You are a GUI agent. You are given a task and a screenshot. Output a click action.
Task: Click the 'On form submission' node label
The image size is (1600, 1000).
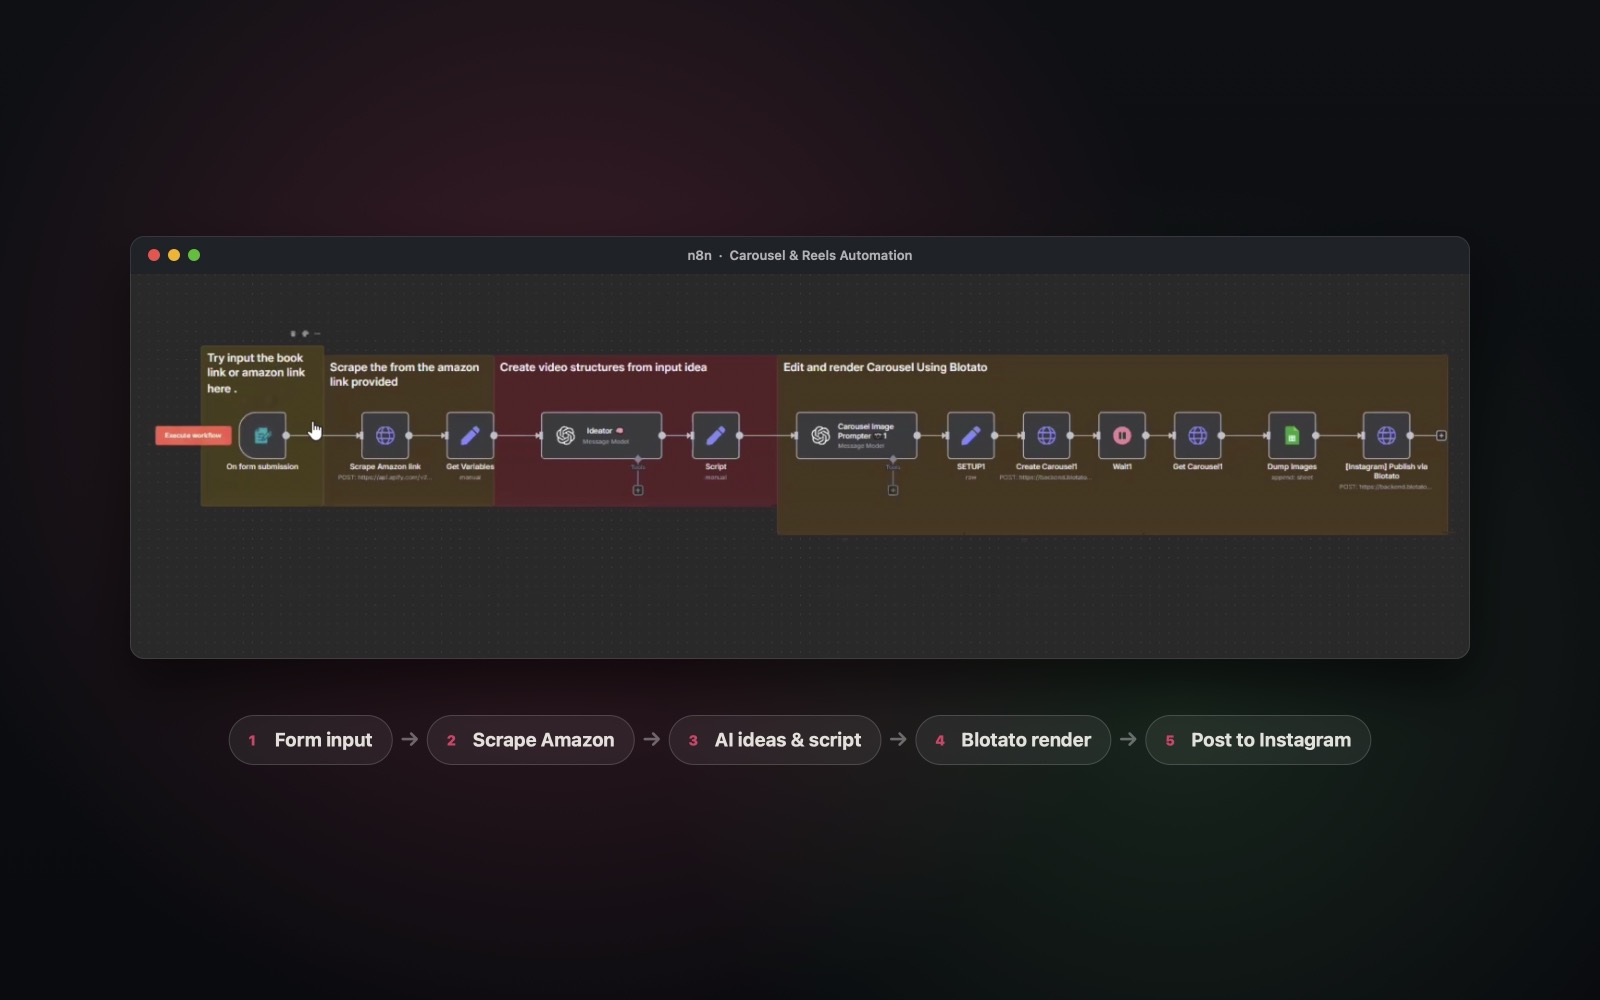coord(262,467)
